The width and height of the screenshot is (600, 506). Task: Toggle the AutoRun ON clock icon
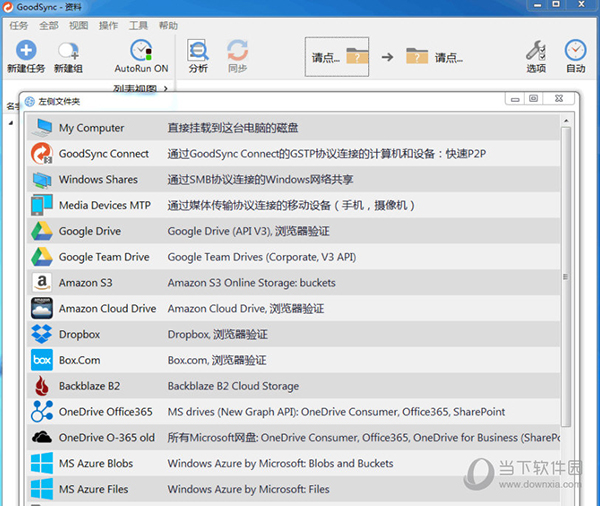click(x=141, y=50)
